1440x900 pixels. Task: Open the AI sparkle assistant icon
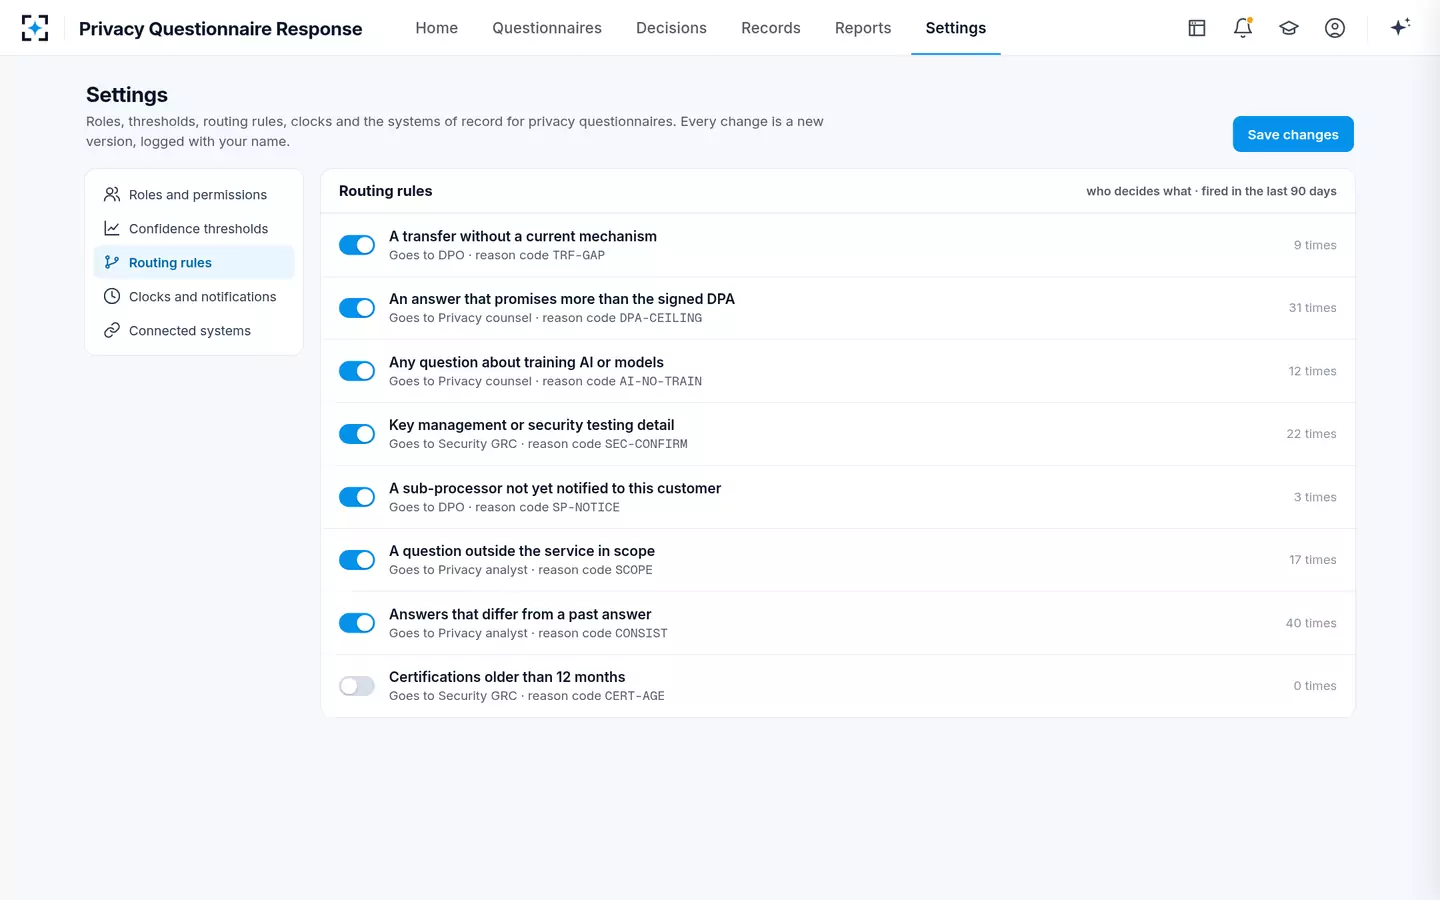pos(1400,27)
